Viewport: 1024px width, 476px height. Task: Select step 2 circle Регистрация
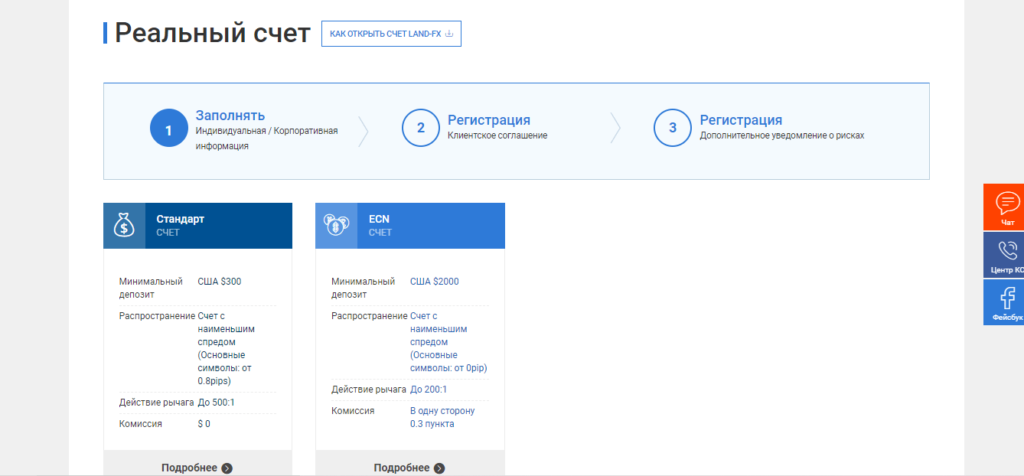click(x=421, y=128)
